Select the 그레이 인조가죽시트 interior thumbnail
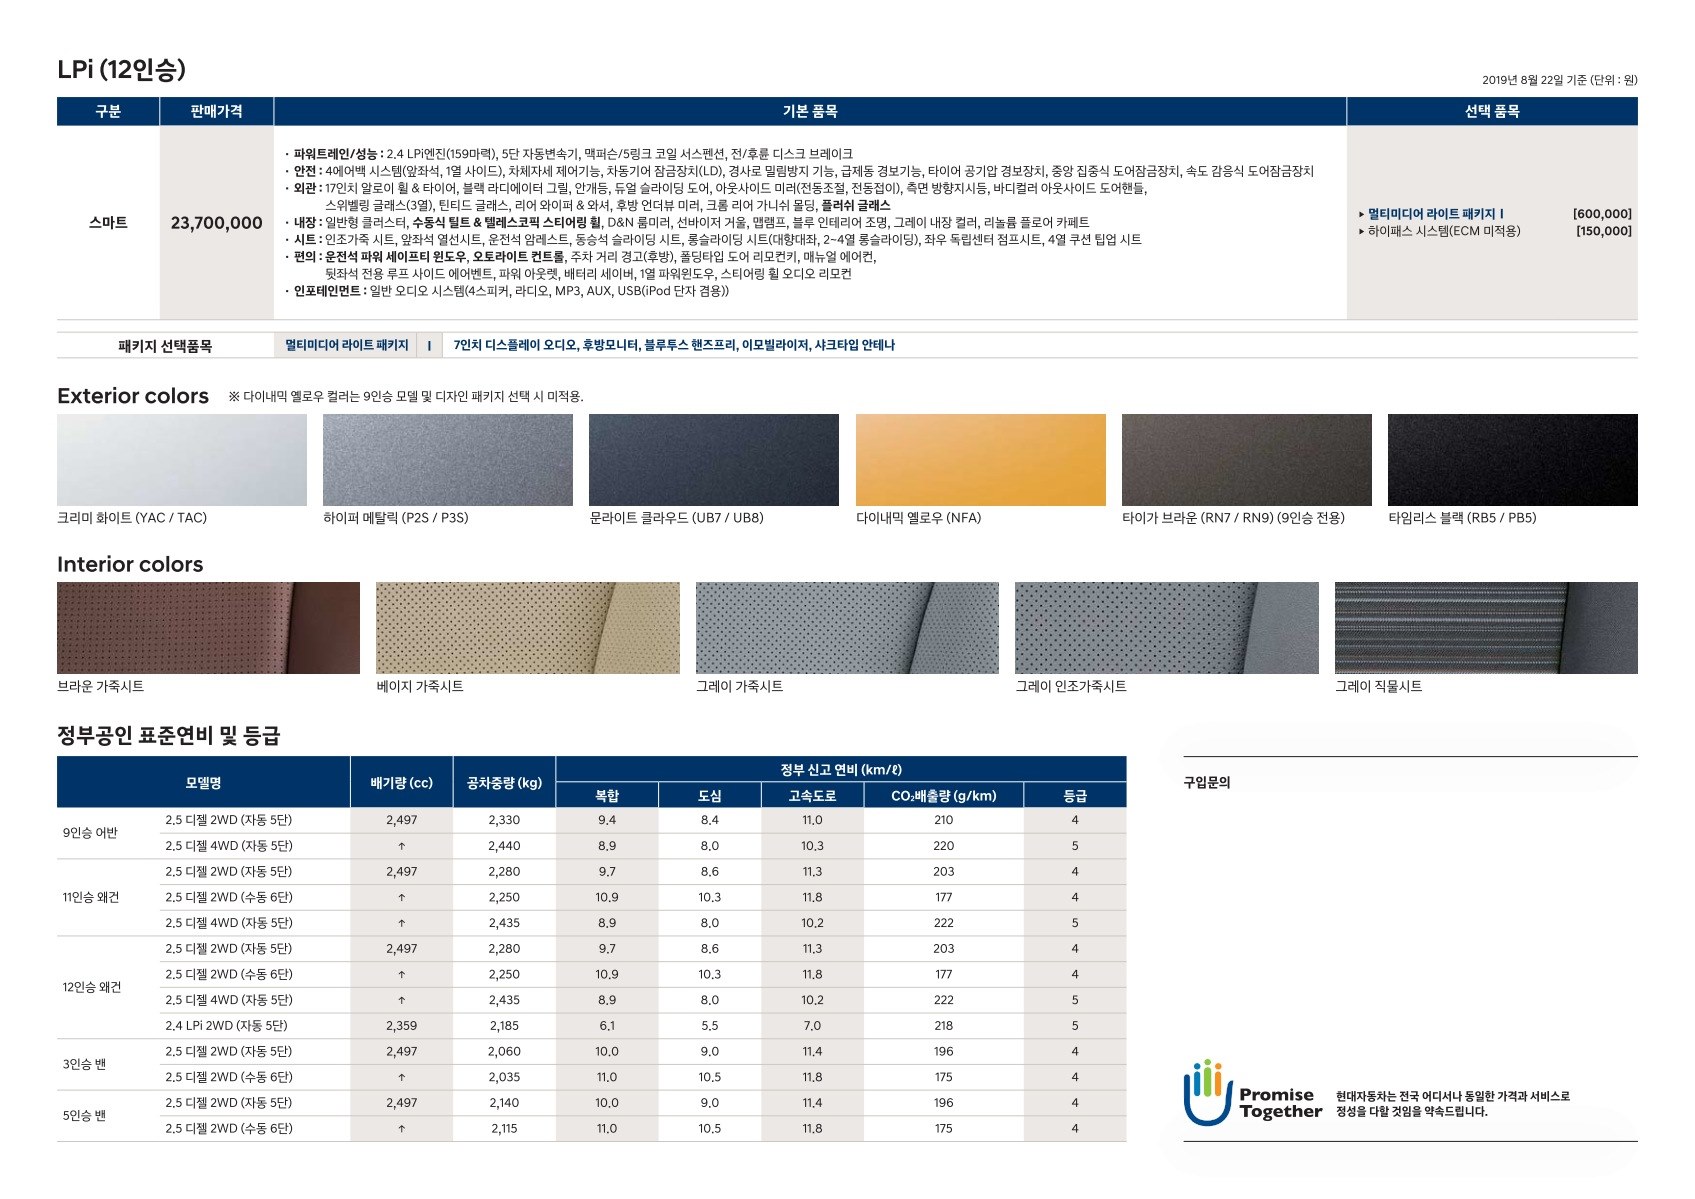 tap(1166, 628)
